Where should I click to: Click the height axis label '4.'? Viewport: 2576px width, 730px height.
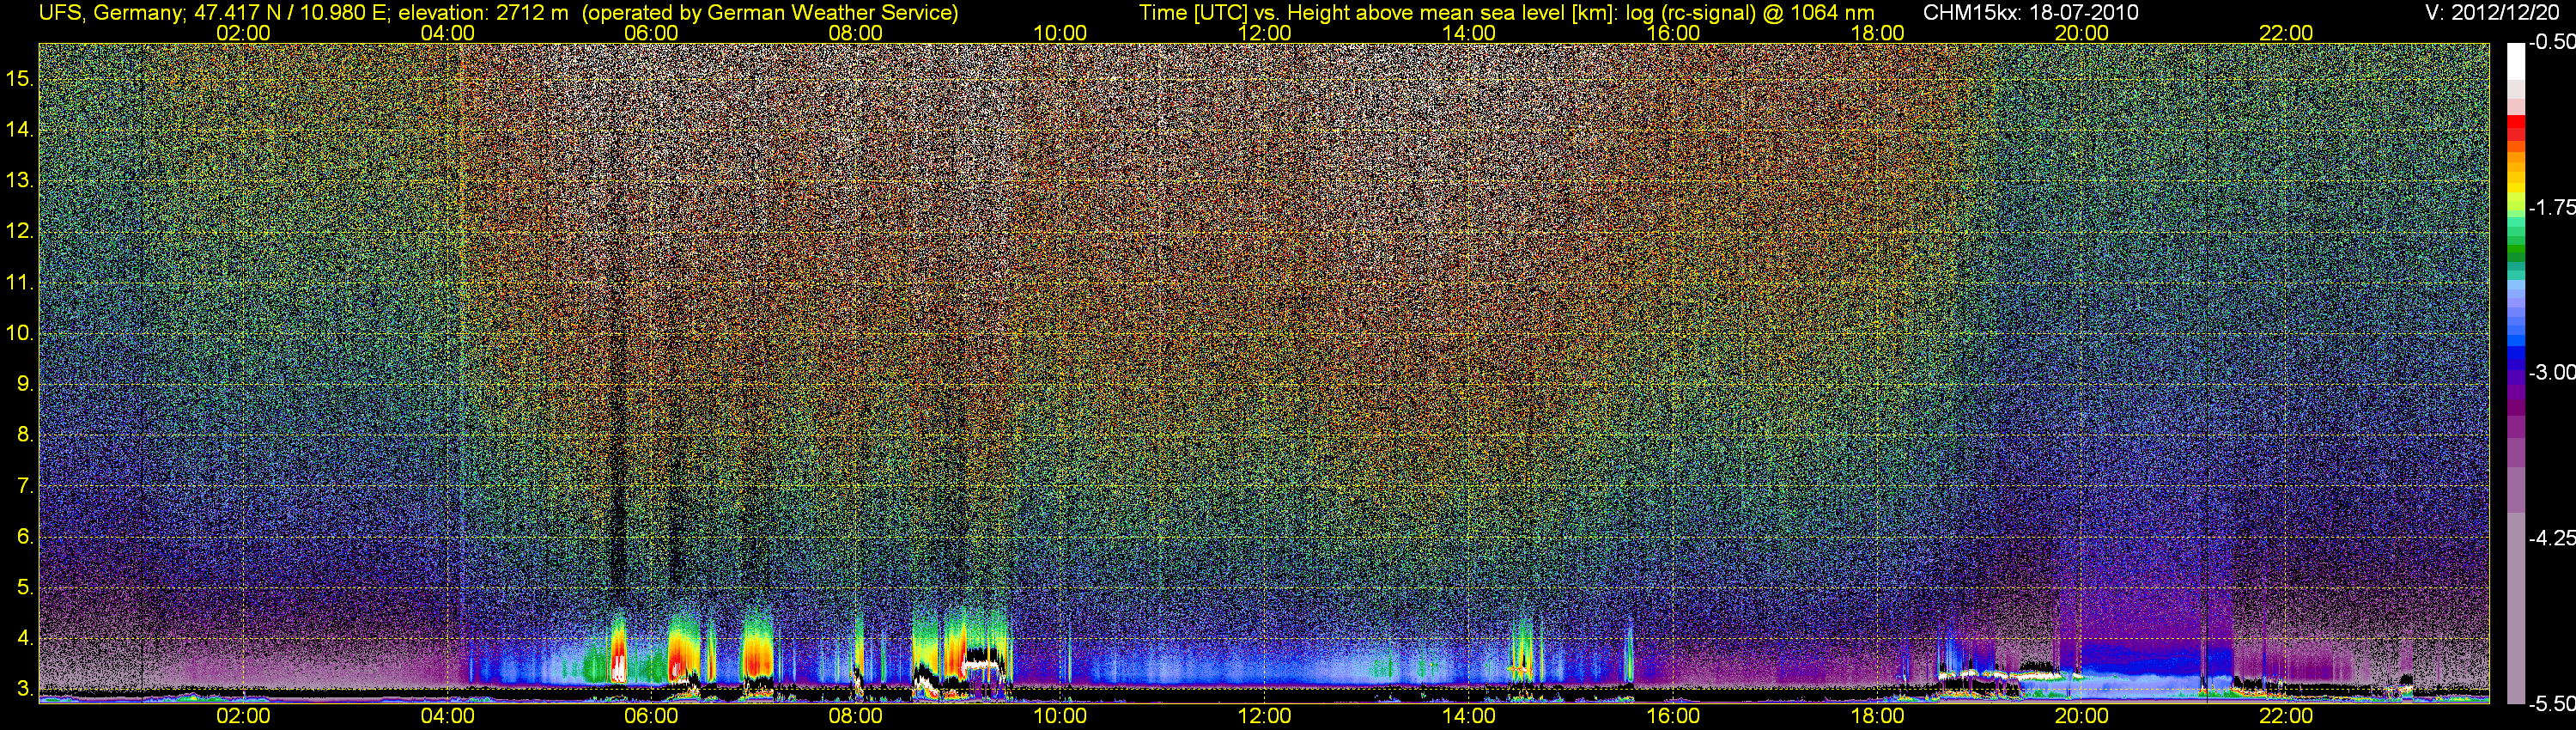click(x=25, y=638)
